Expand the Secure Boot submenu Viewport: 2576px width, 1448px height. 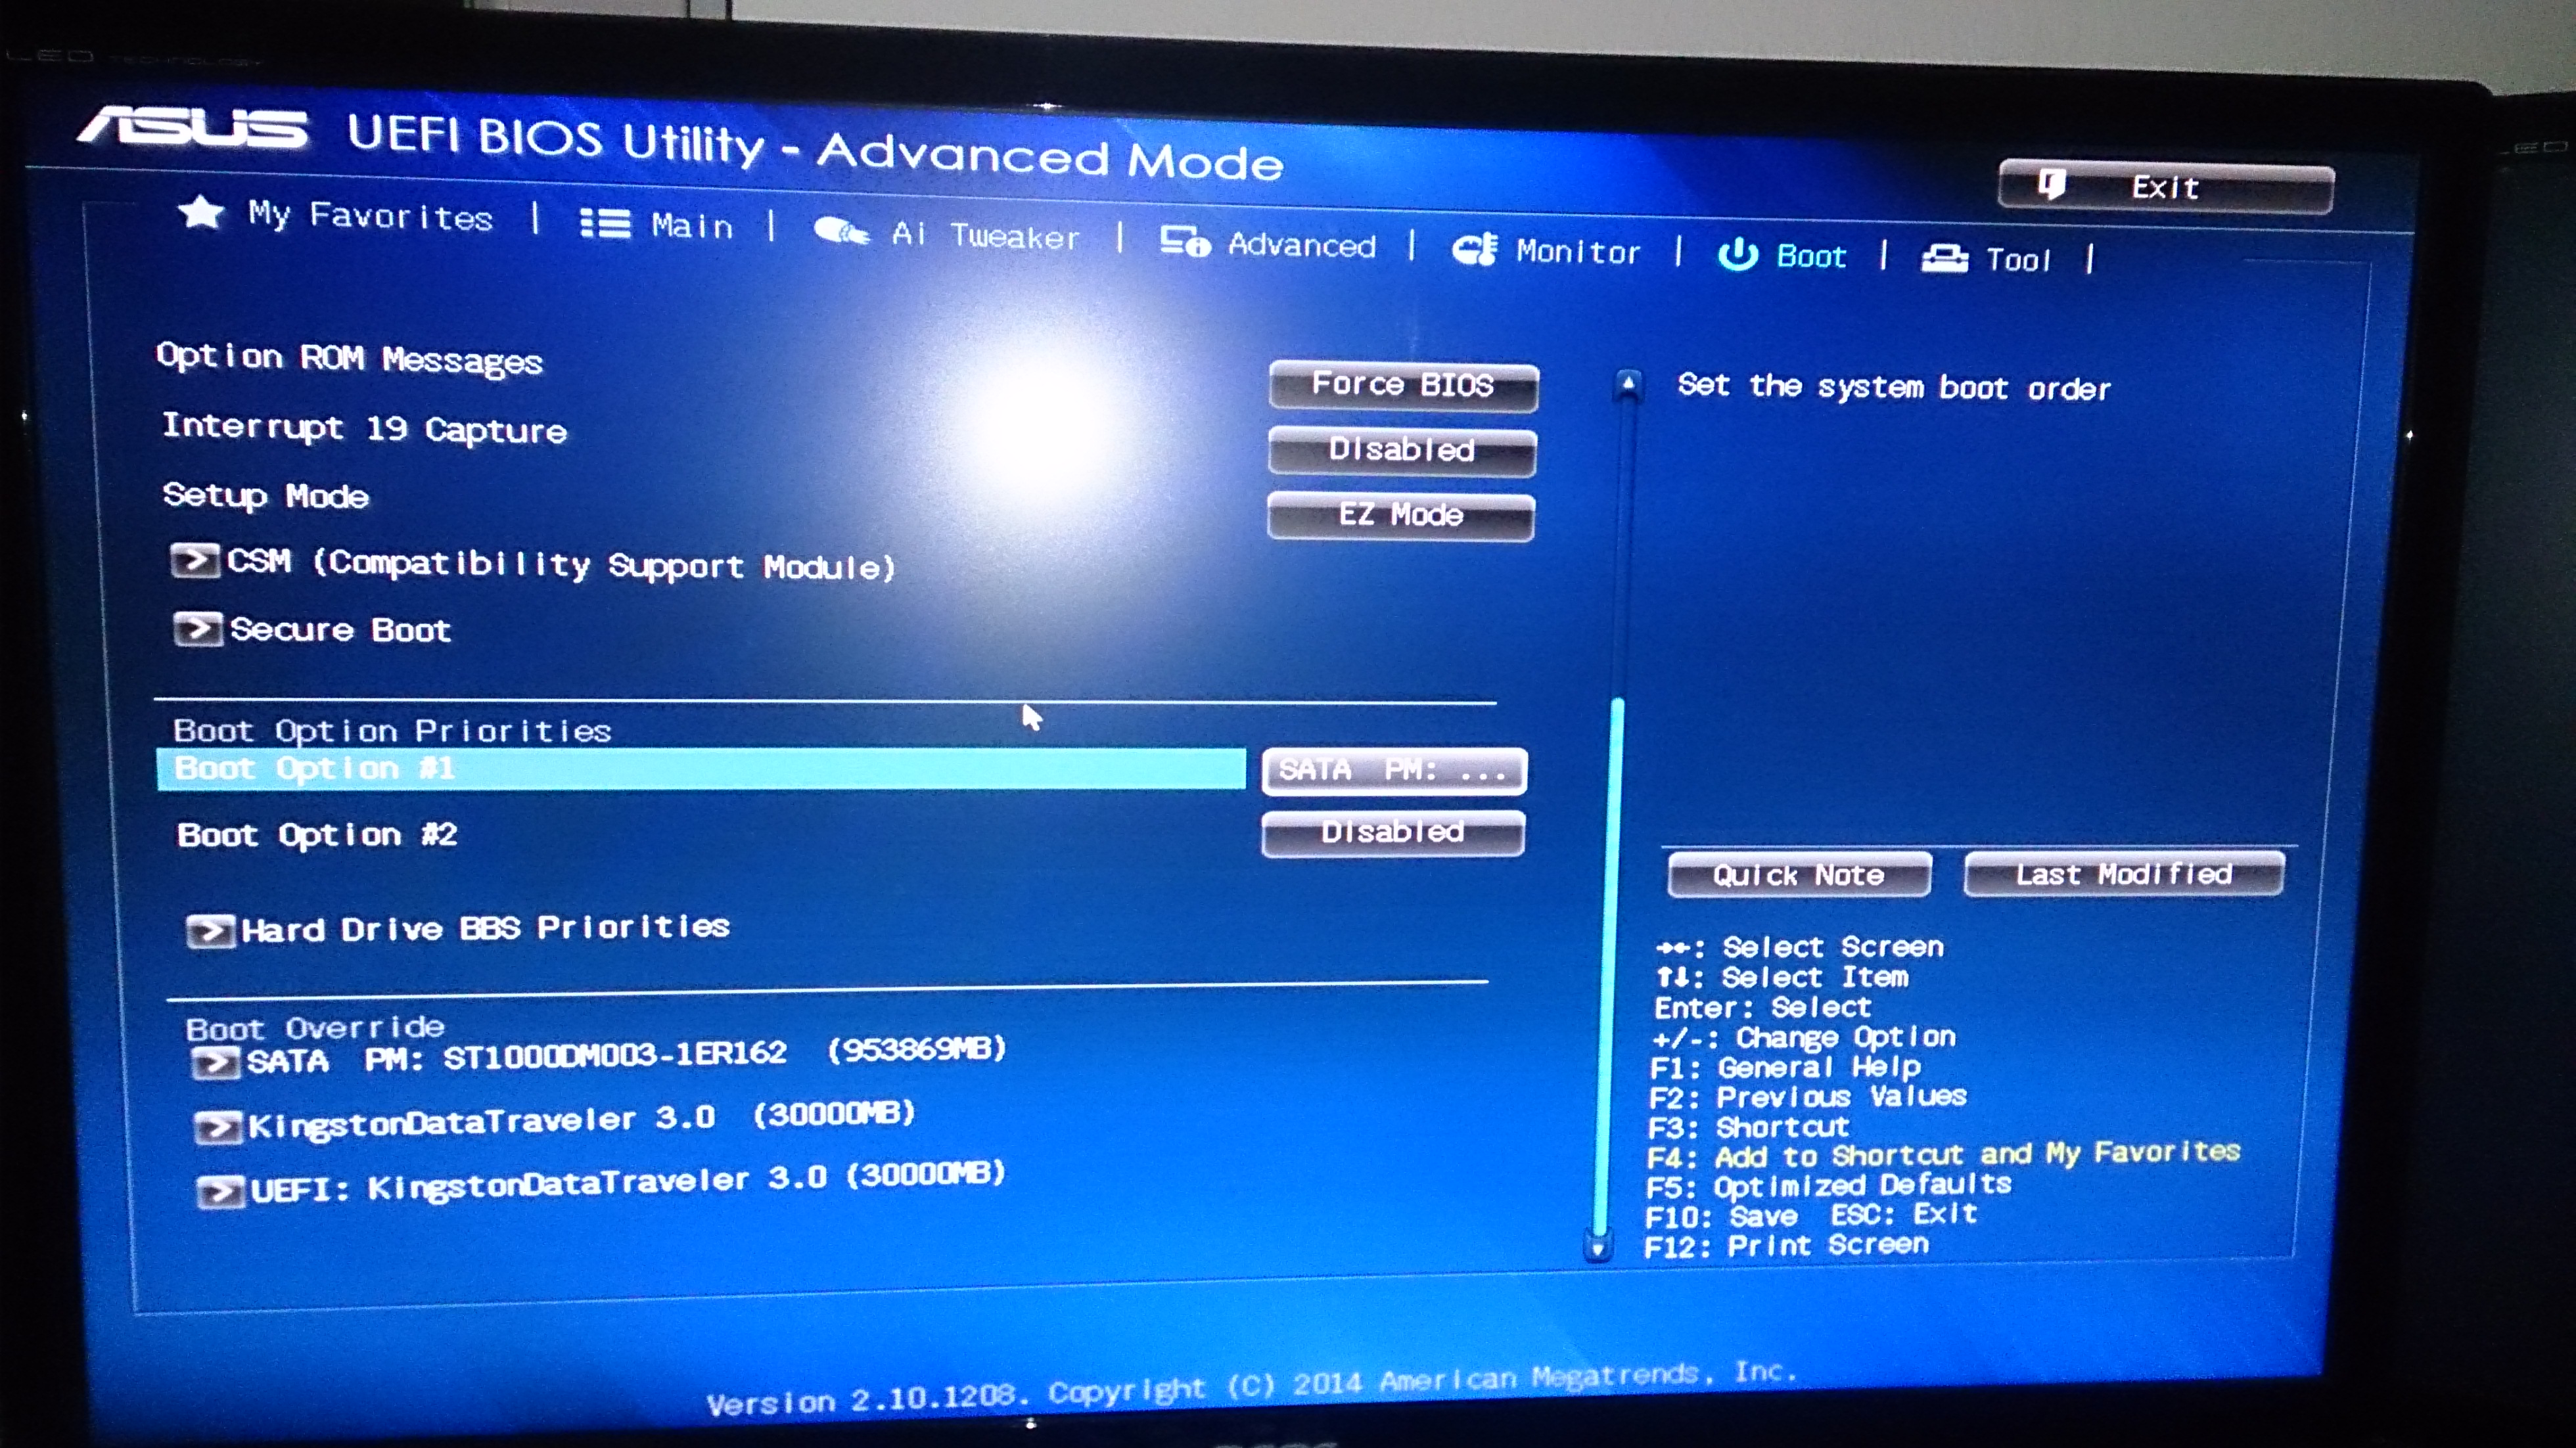(x=340, y=630)
